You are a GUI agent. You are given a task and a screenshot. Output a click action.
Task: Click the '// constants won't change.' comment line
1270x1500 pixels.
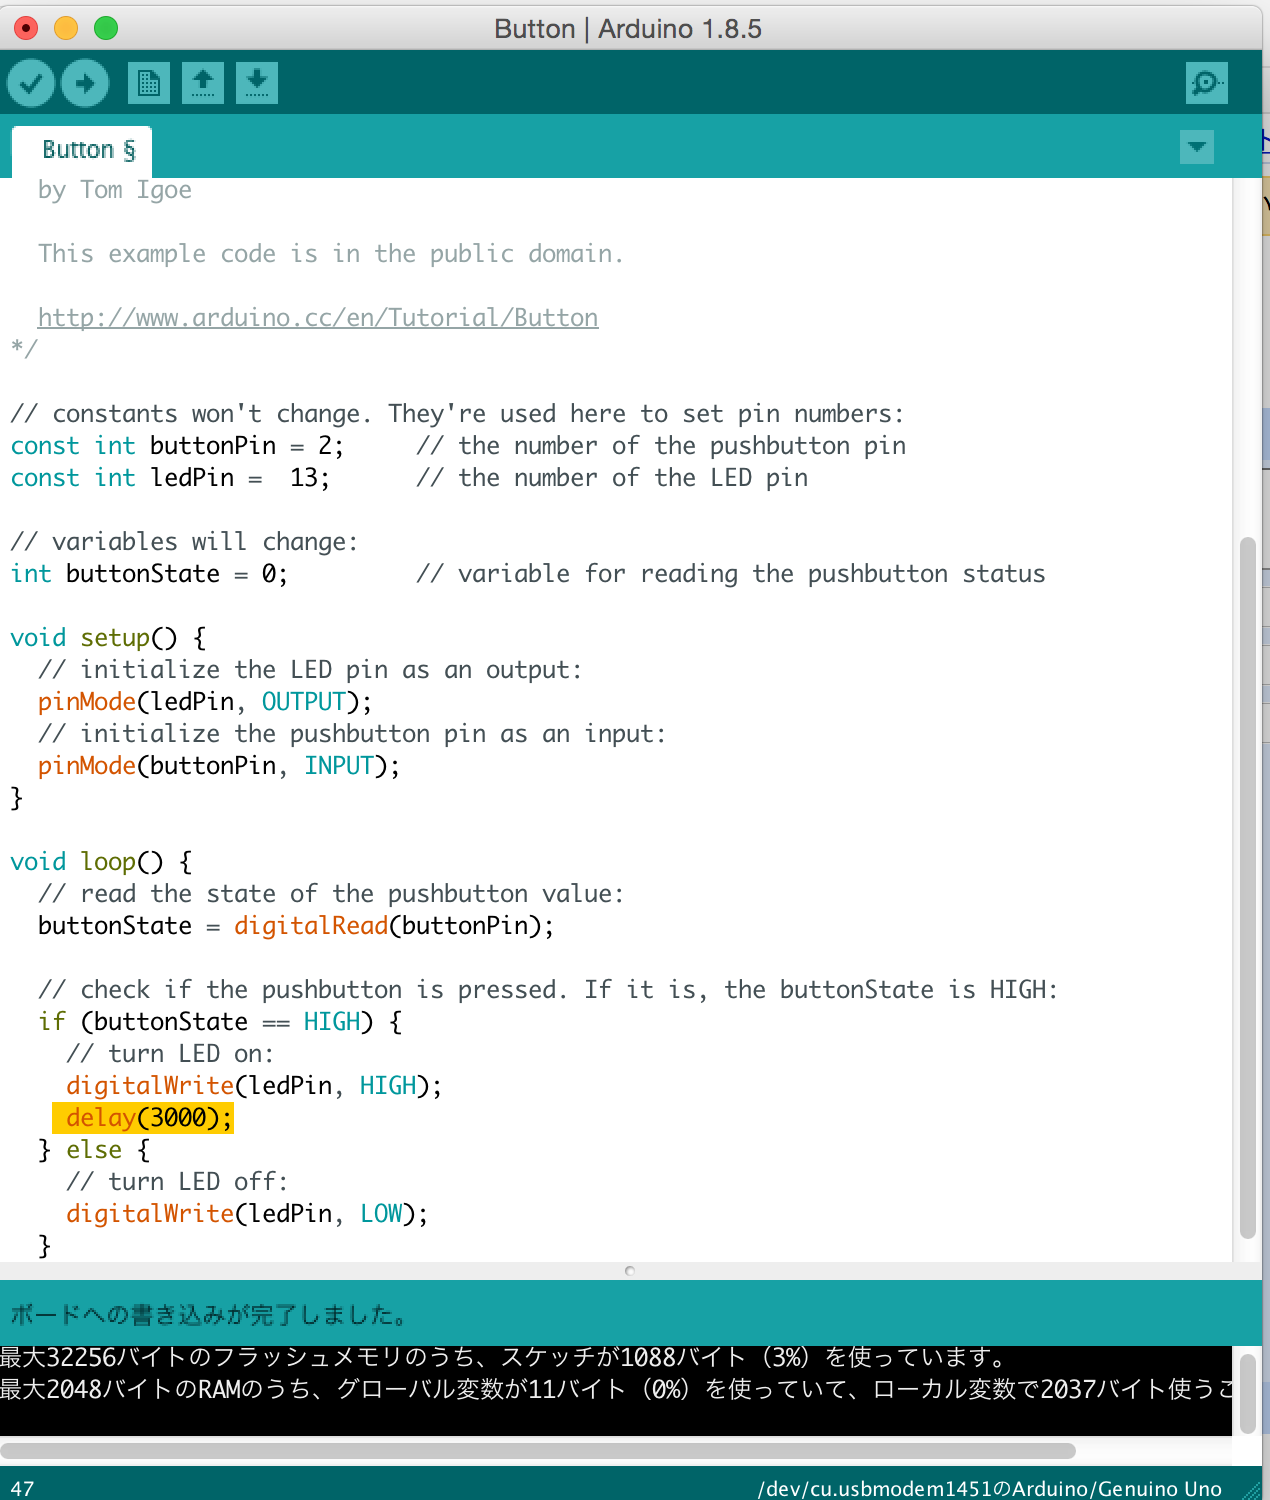click(457, 414)
